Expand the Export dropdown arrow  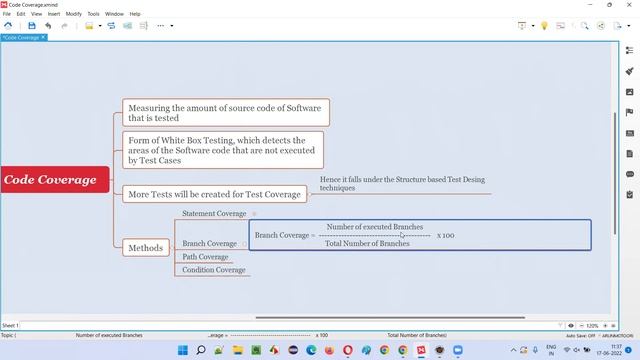[x=629, y=26]
